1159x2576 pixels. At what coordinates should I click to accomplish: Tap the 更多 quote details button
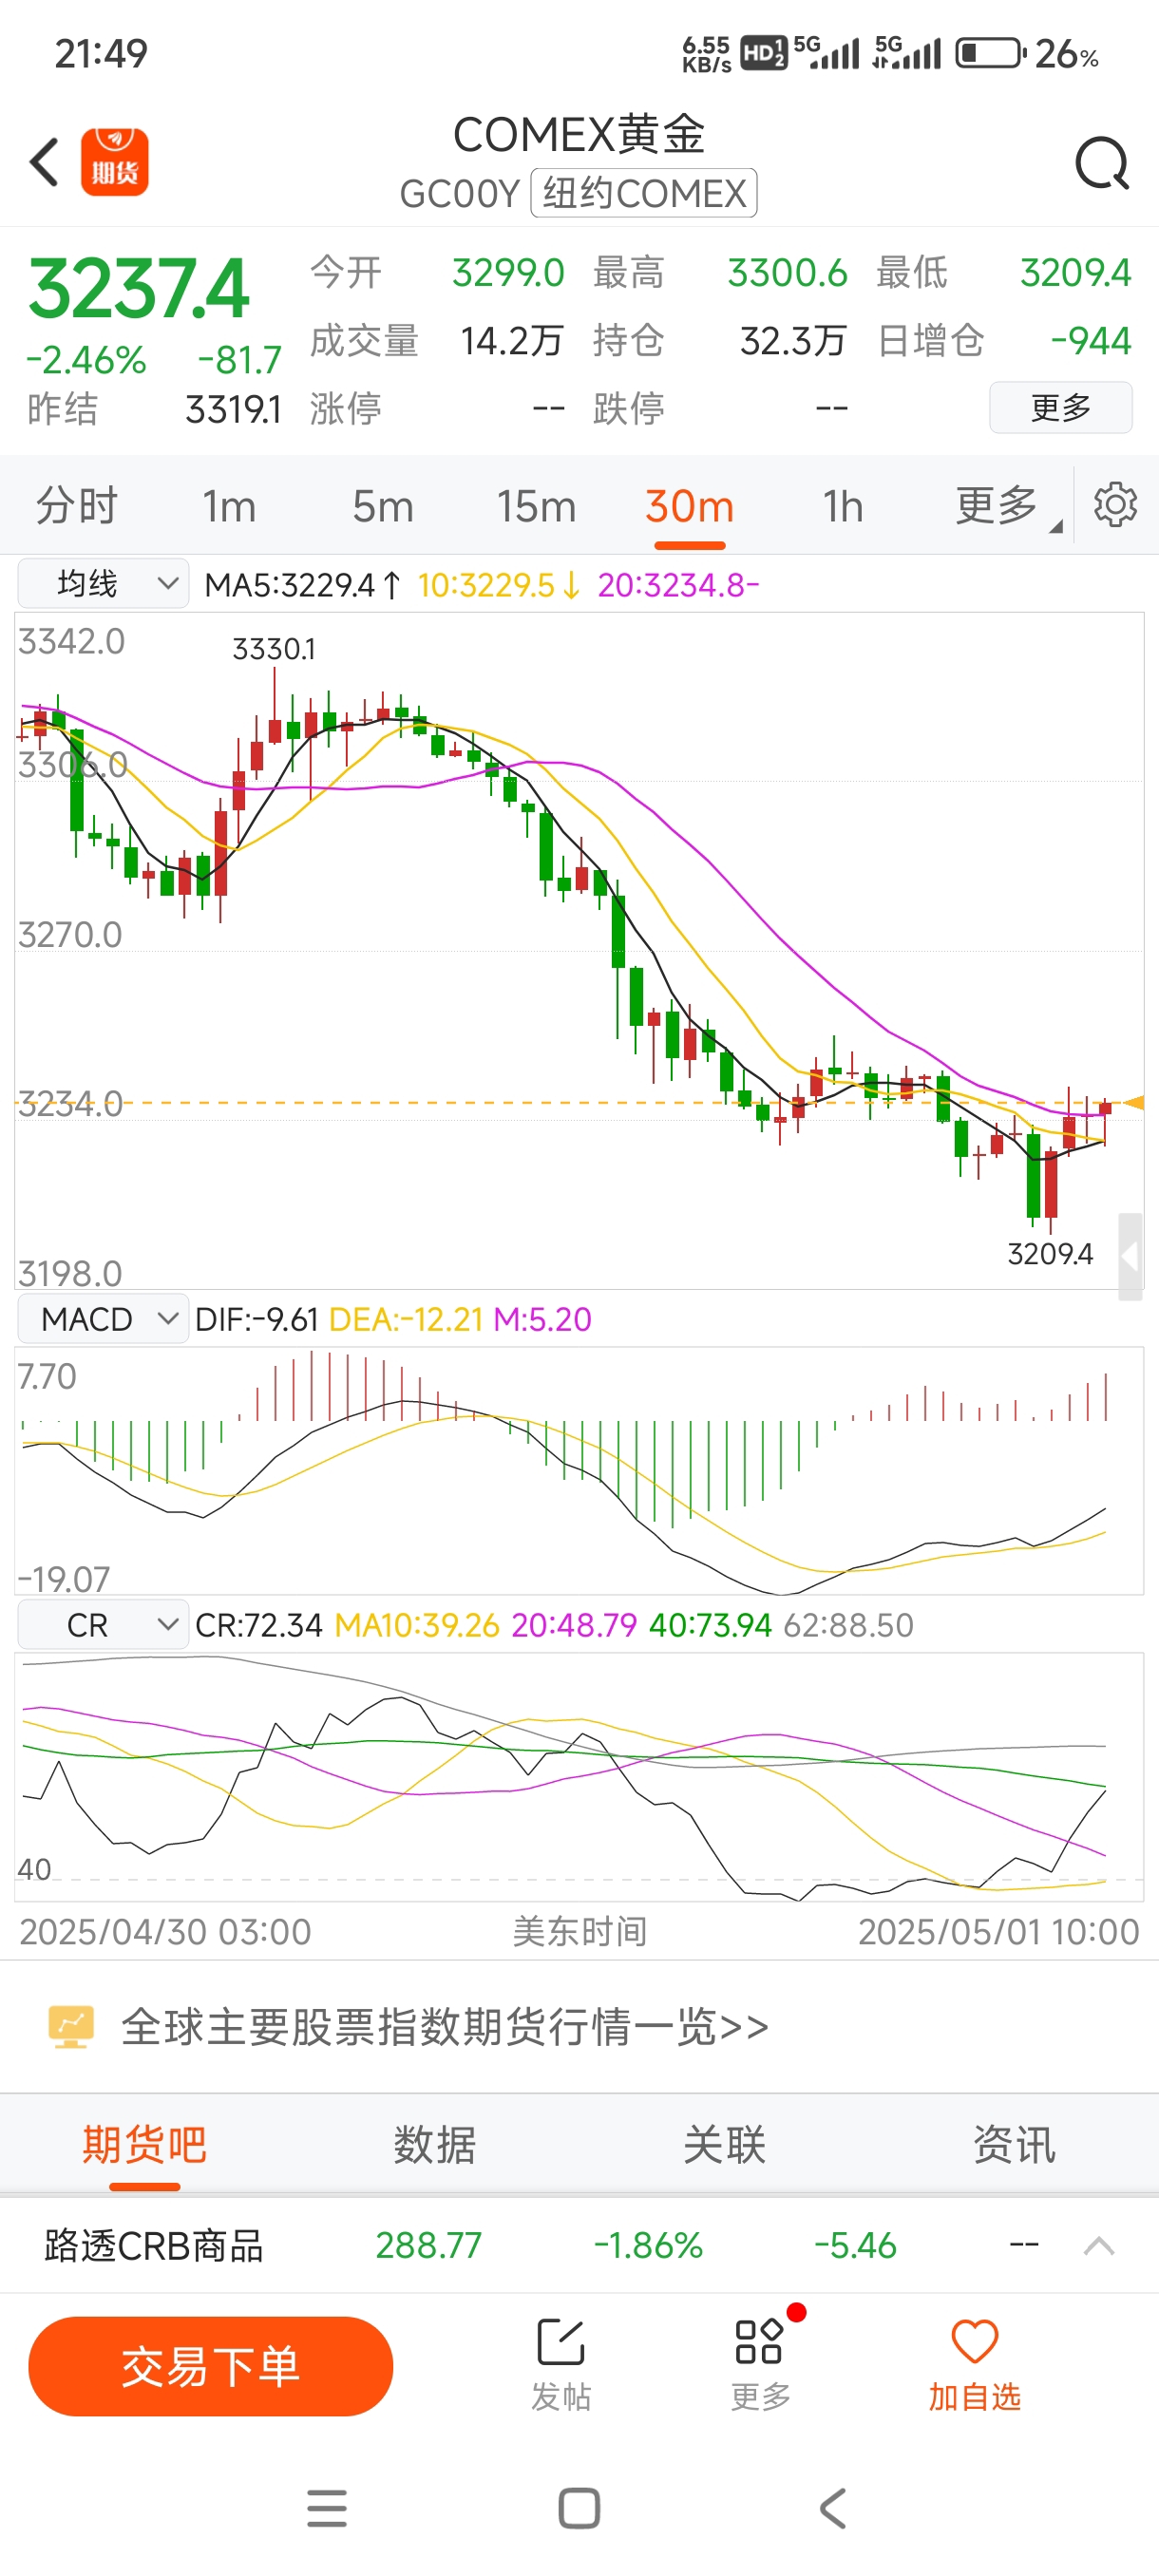1060,408
